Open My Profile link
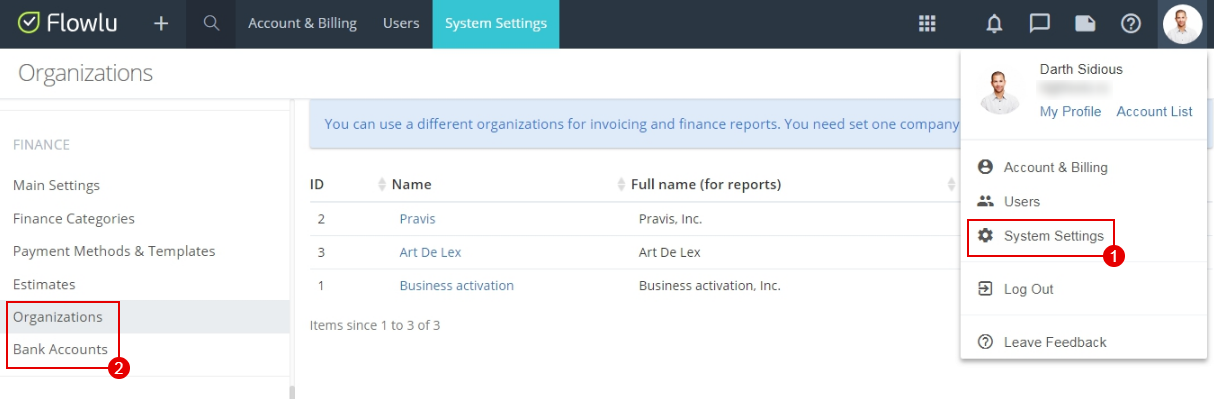 (1070, 111)
